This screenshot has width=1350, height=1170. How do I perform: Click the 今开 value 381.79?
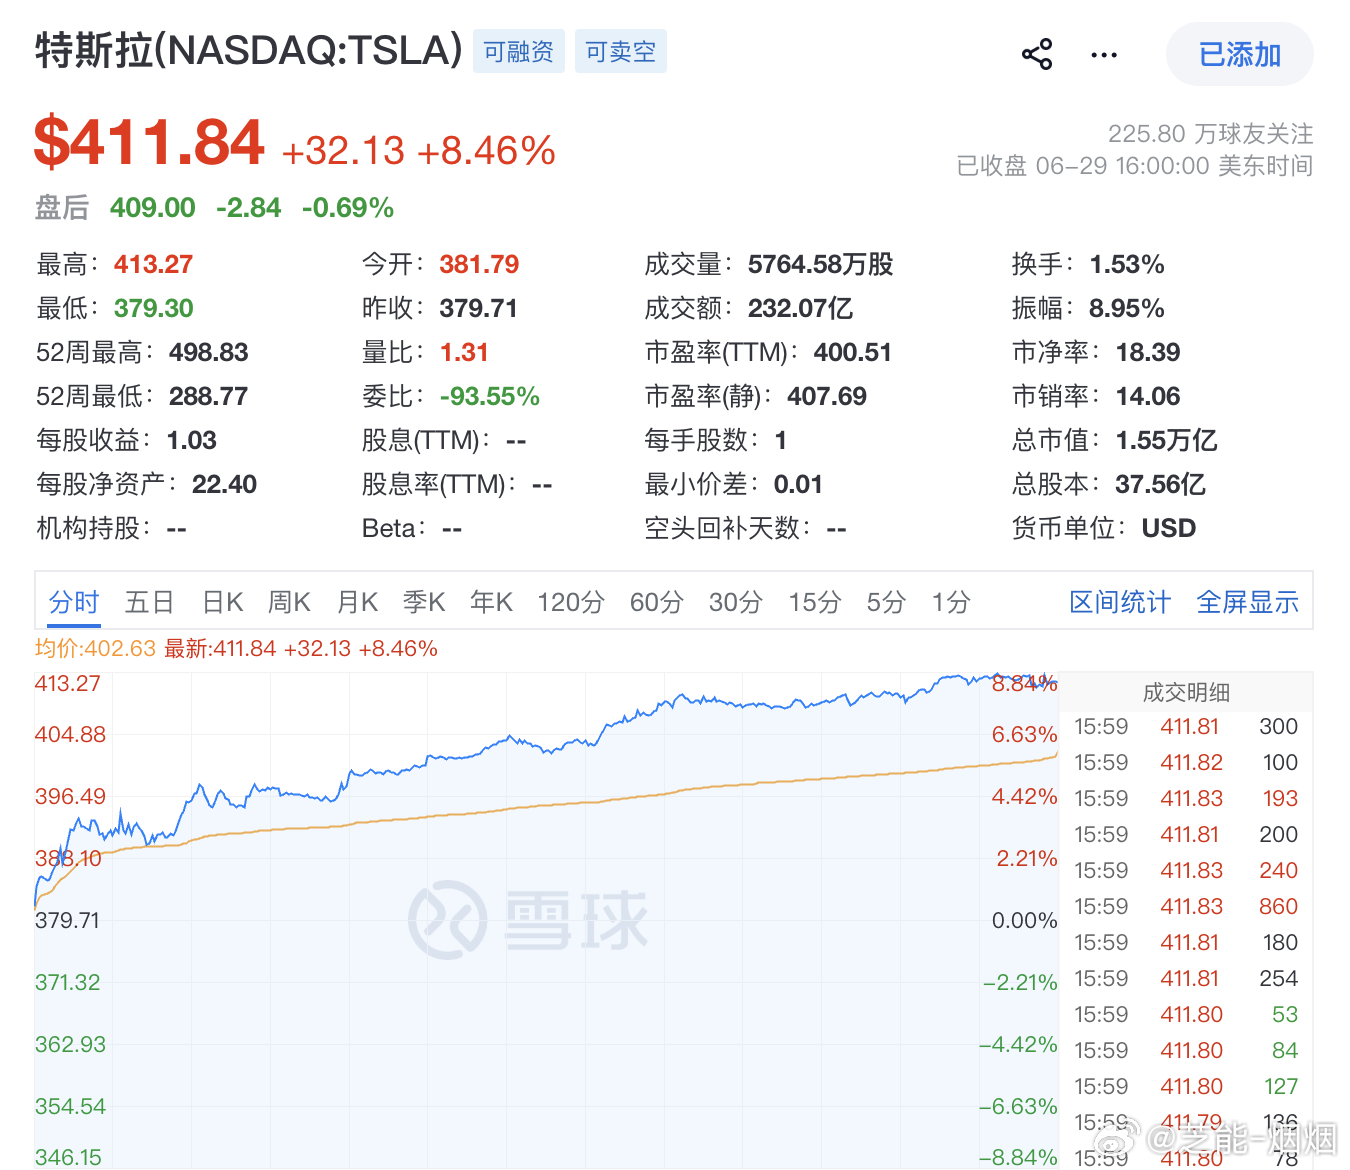point(479,265)
